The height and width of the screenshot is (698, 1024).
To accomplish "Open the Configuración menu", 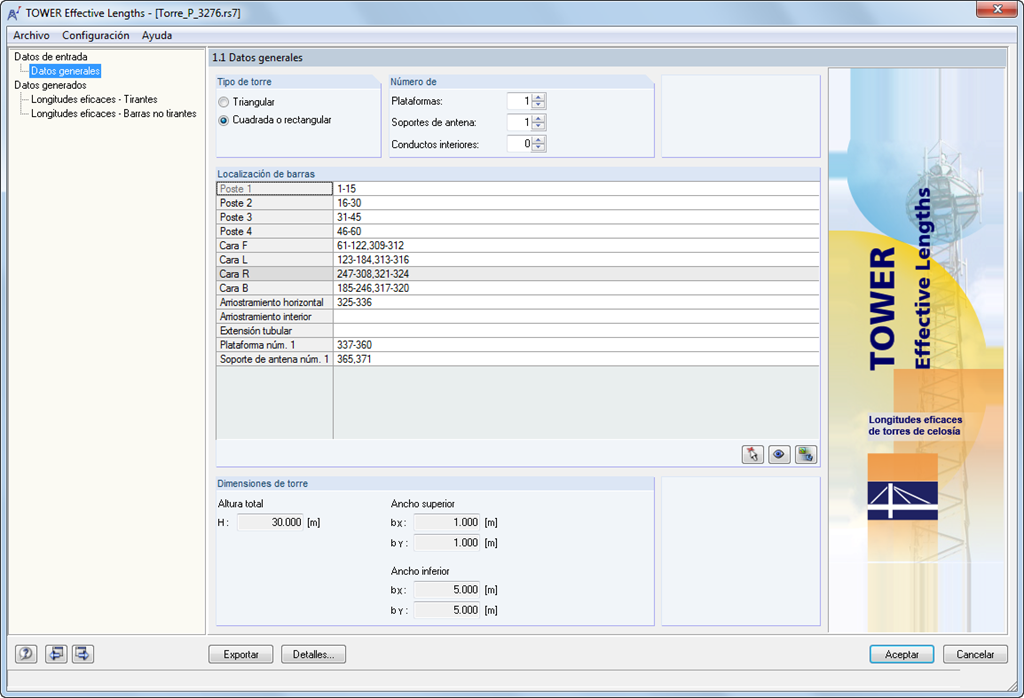I will pos(94,35).
